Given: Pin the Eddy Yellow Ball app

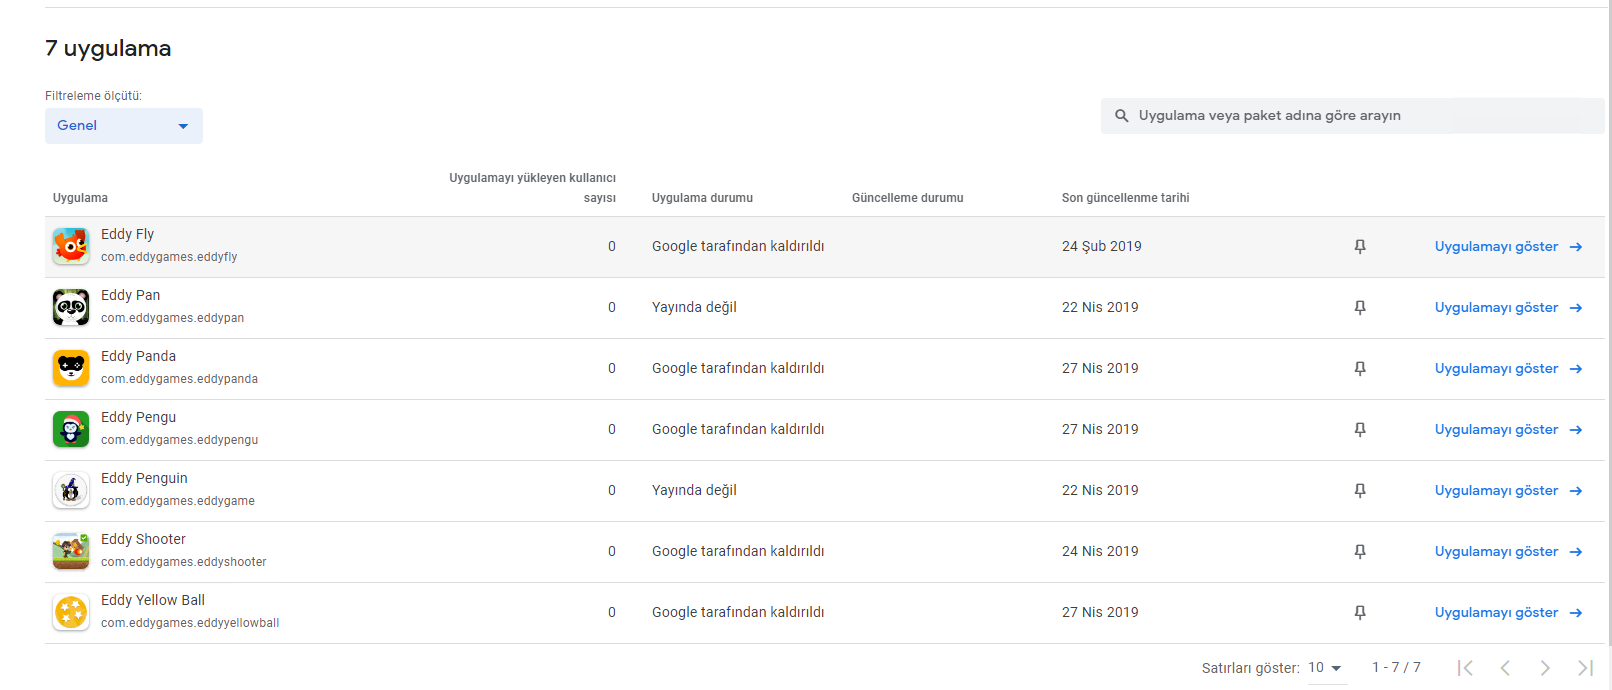Looking at the screenshot, I should coord(1360,612).
